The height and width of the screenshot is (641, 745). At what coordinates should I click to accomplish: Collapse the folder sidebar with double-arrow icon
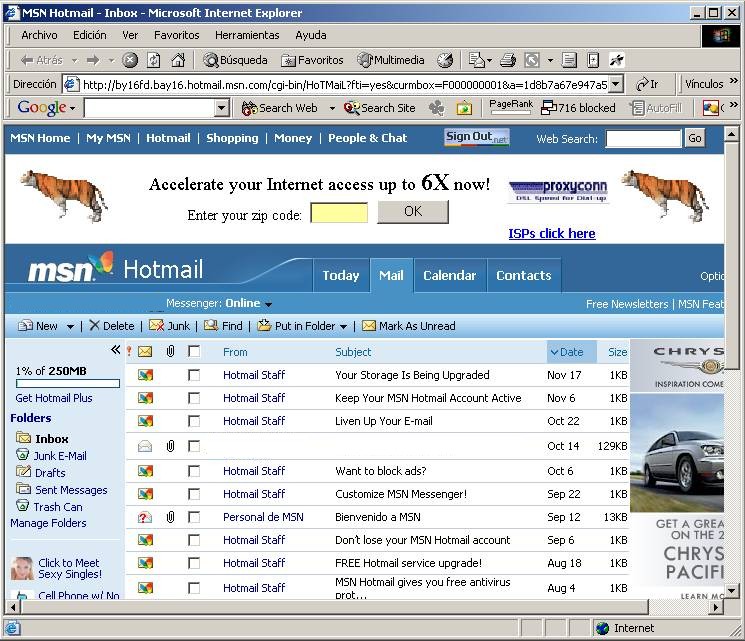(x=115, y=350)
